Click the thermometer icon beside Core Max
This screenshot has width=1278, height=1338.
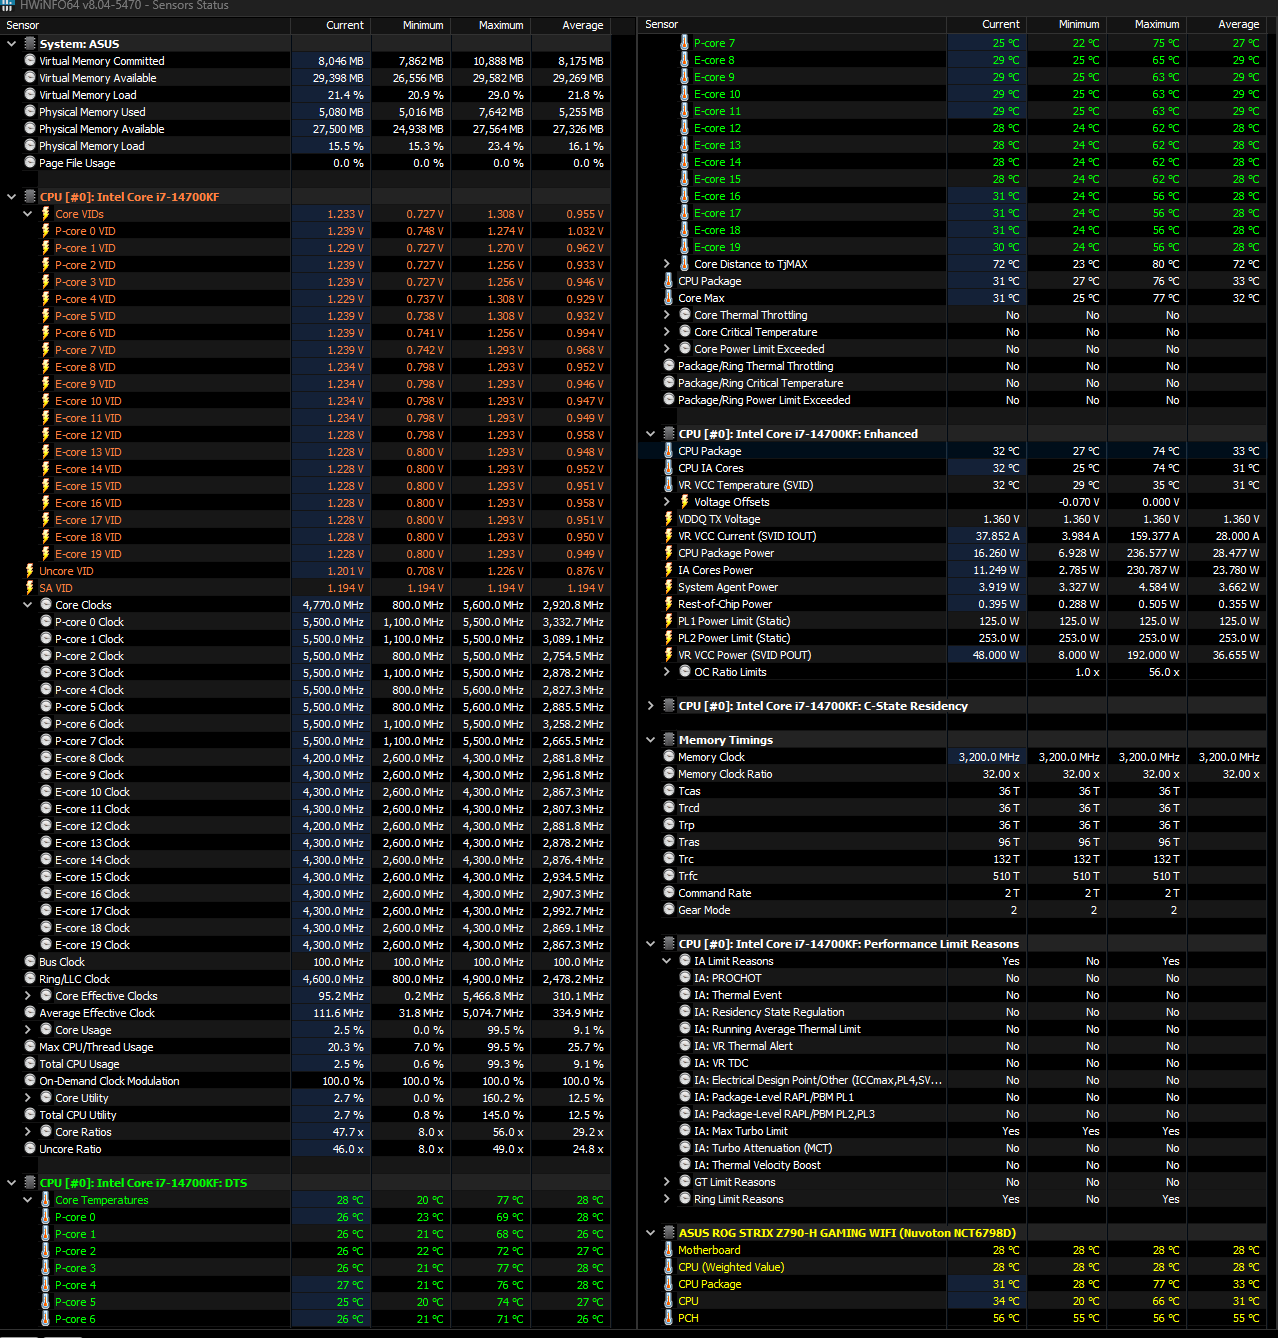(x=669, y=298)
